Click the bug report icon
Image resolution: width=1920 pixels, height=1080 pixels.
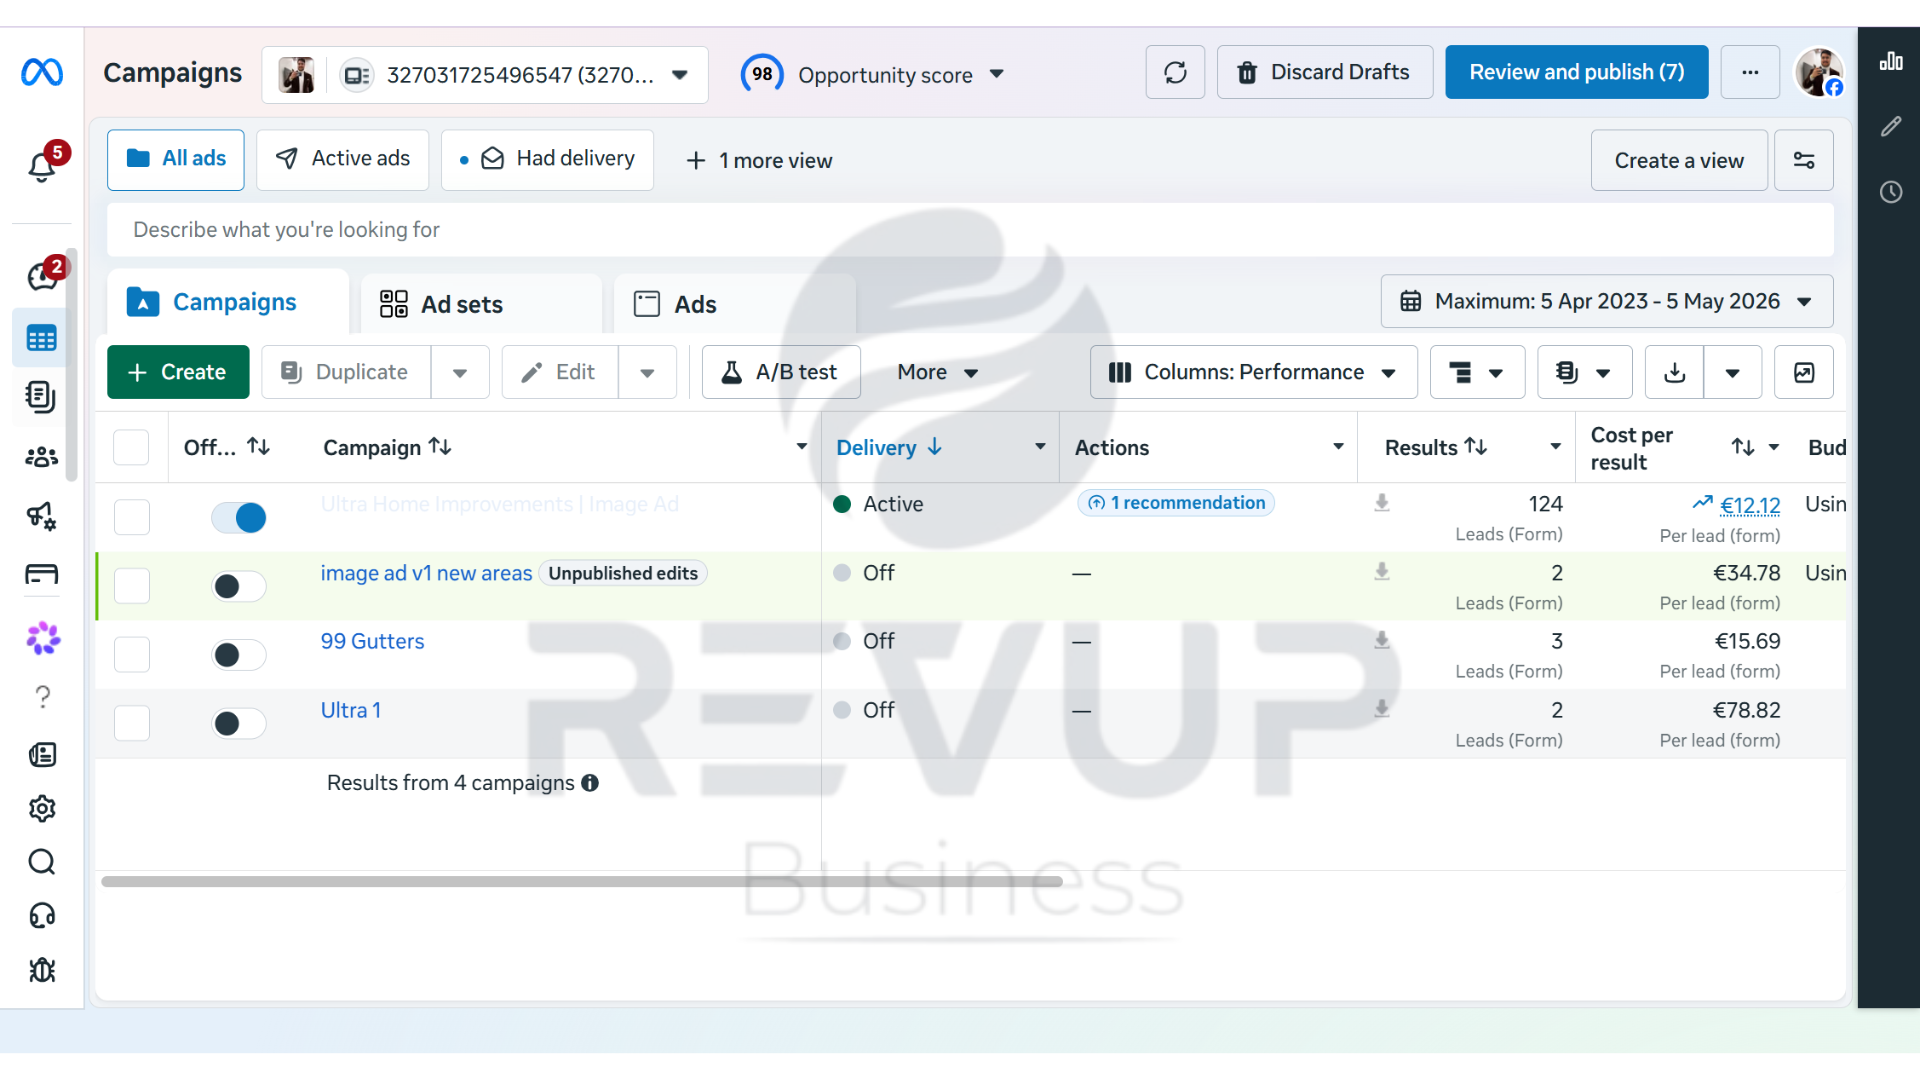tap(42, 970)
